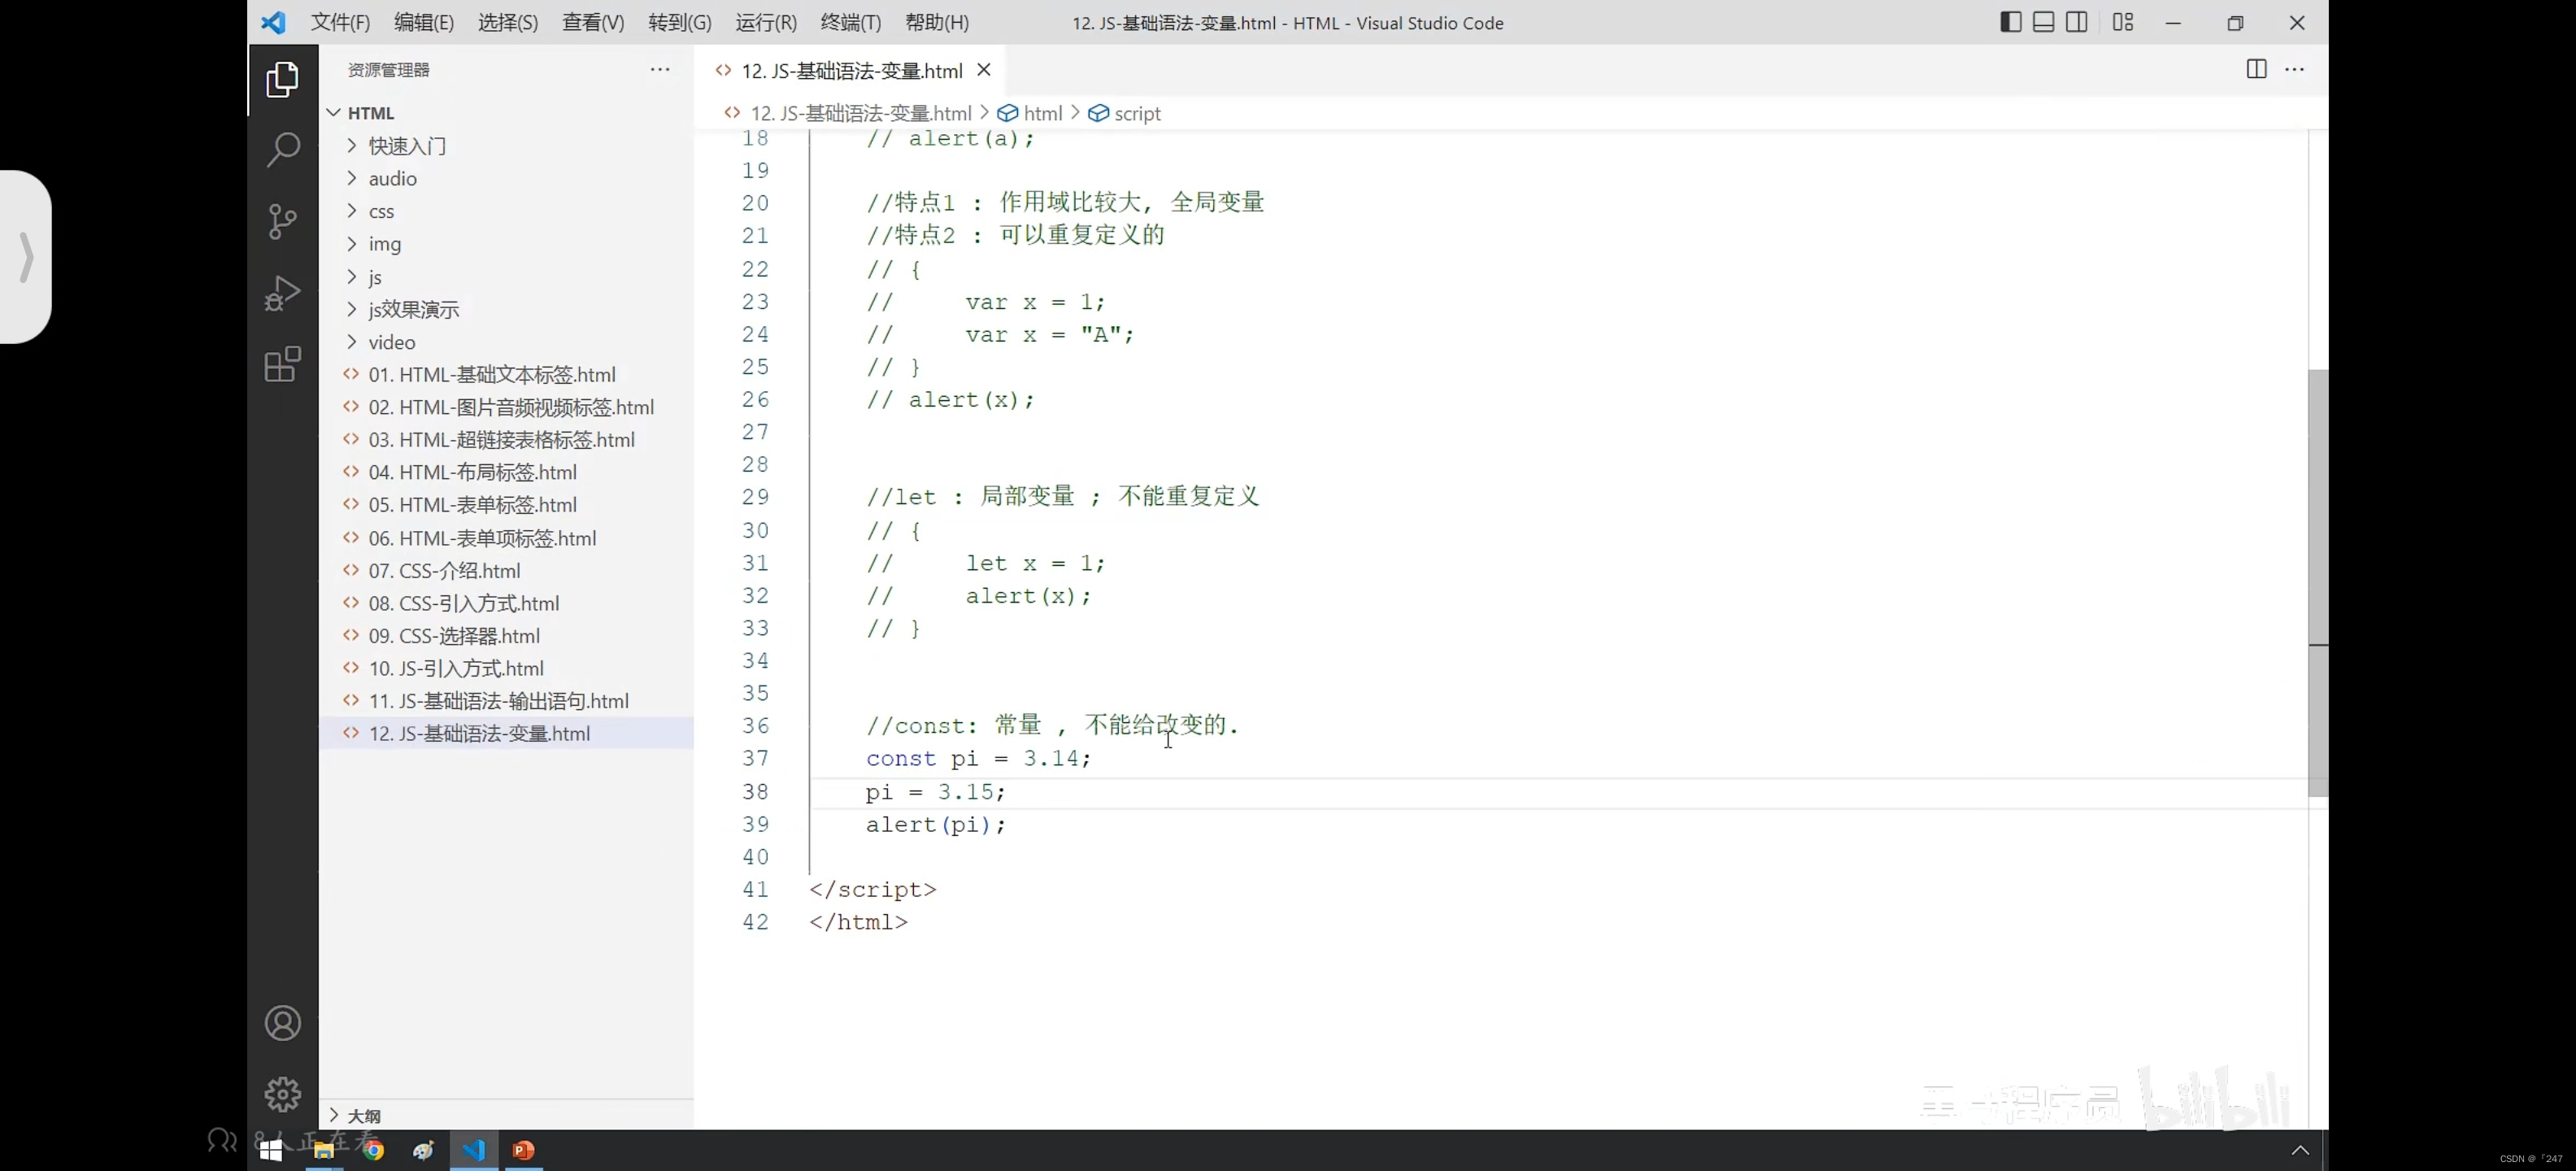Open Run and Debug view
2576x1171 pixels.
[283, 293]
